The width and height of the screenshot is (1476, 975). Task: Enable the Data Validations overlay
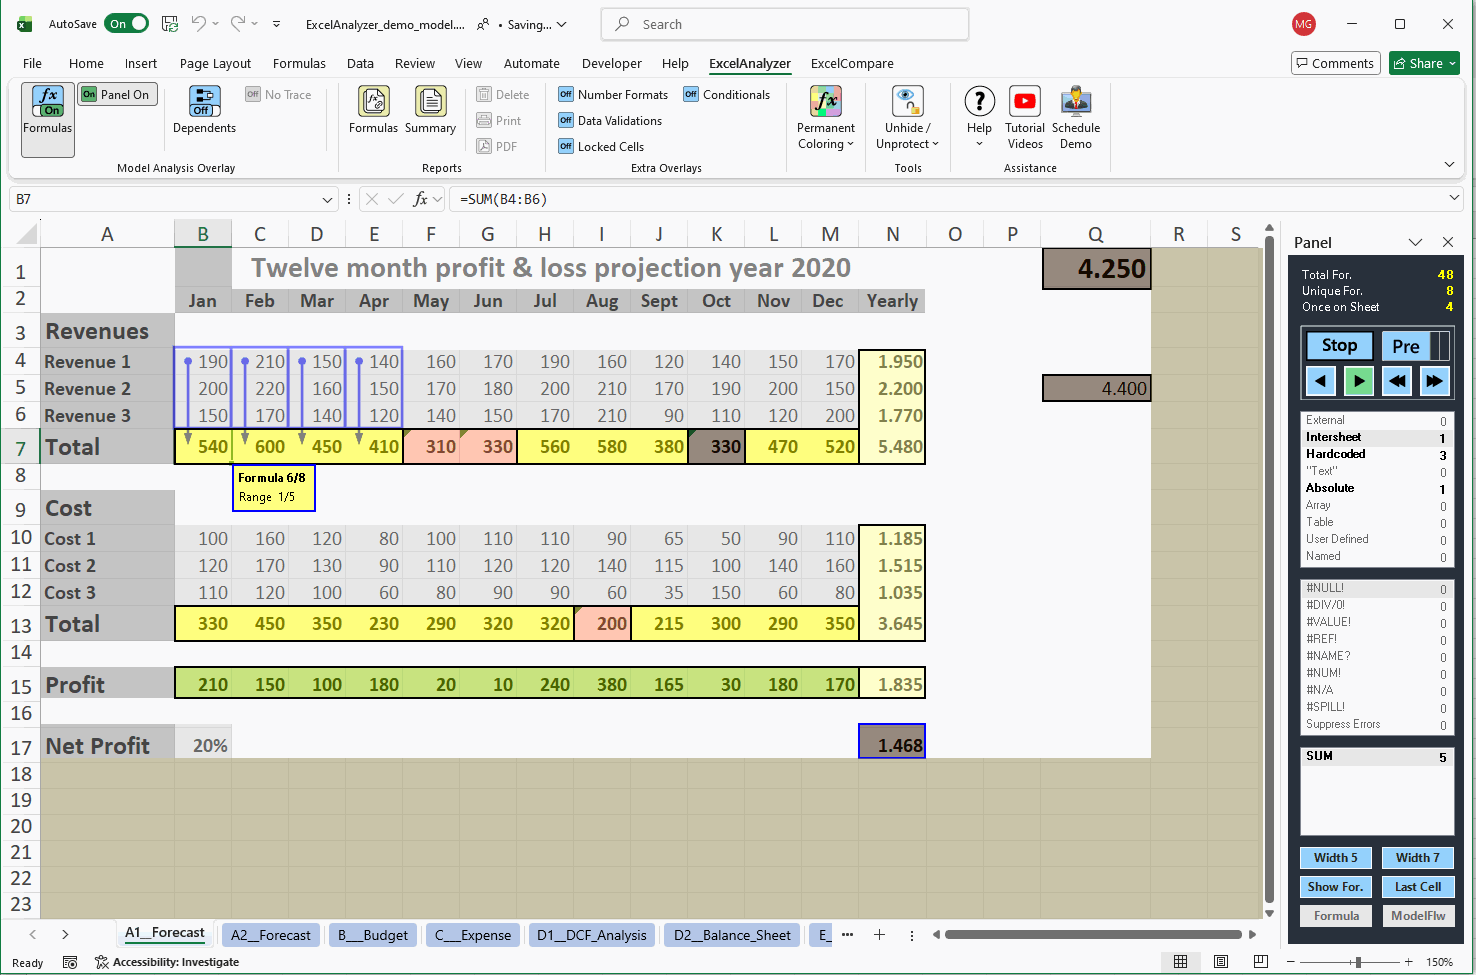click(x=610, y=121)
